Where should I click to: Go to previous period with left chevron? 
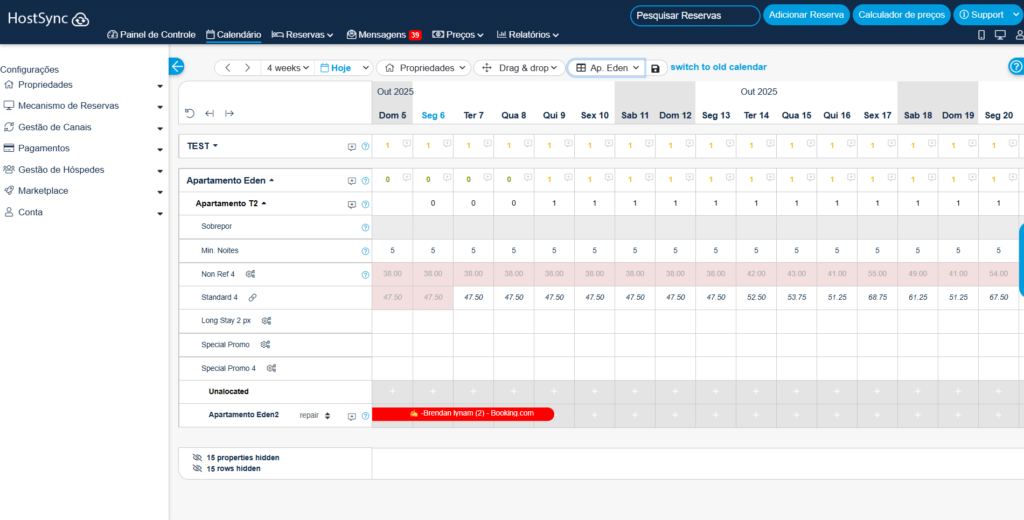point(228,68)
